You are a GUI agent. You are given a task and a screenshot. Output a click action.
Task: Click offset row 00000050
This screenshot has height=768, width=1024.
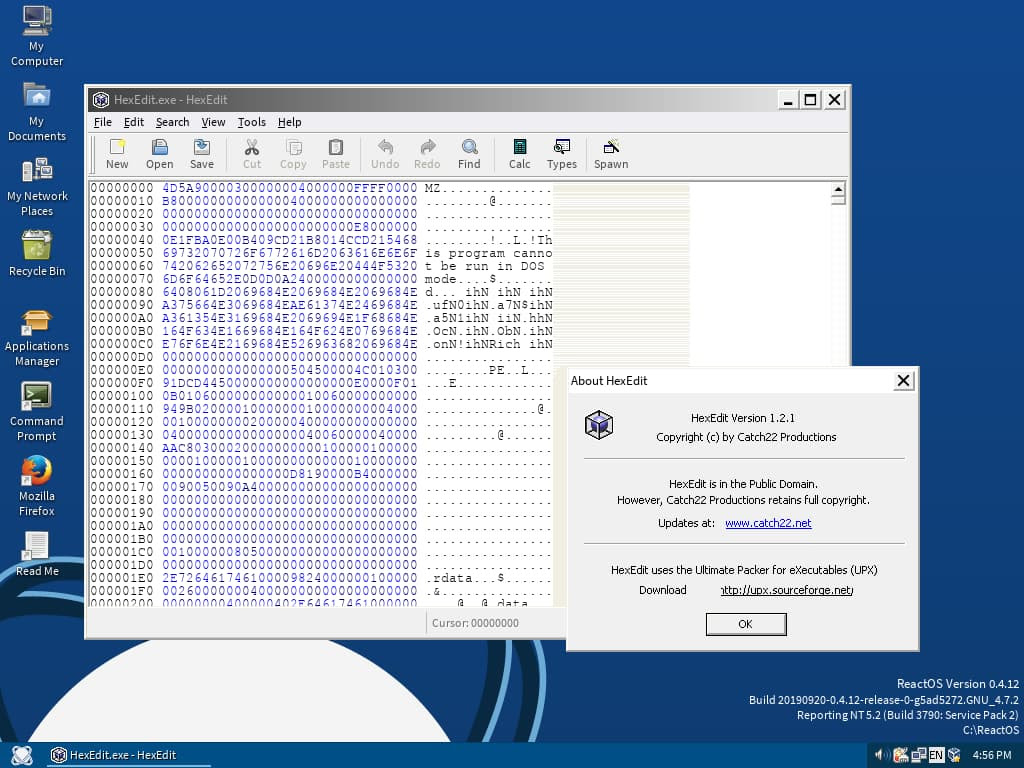coord(121,253)
